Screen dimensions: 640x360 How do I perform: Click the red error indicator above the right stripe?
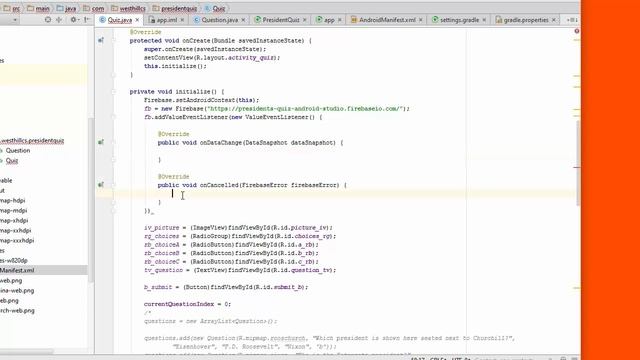coord(576,31)
